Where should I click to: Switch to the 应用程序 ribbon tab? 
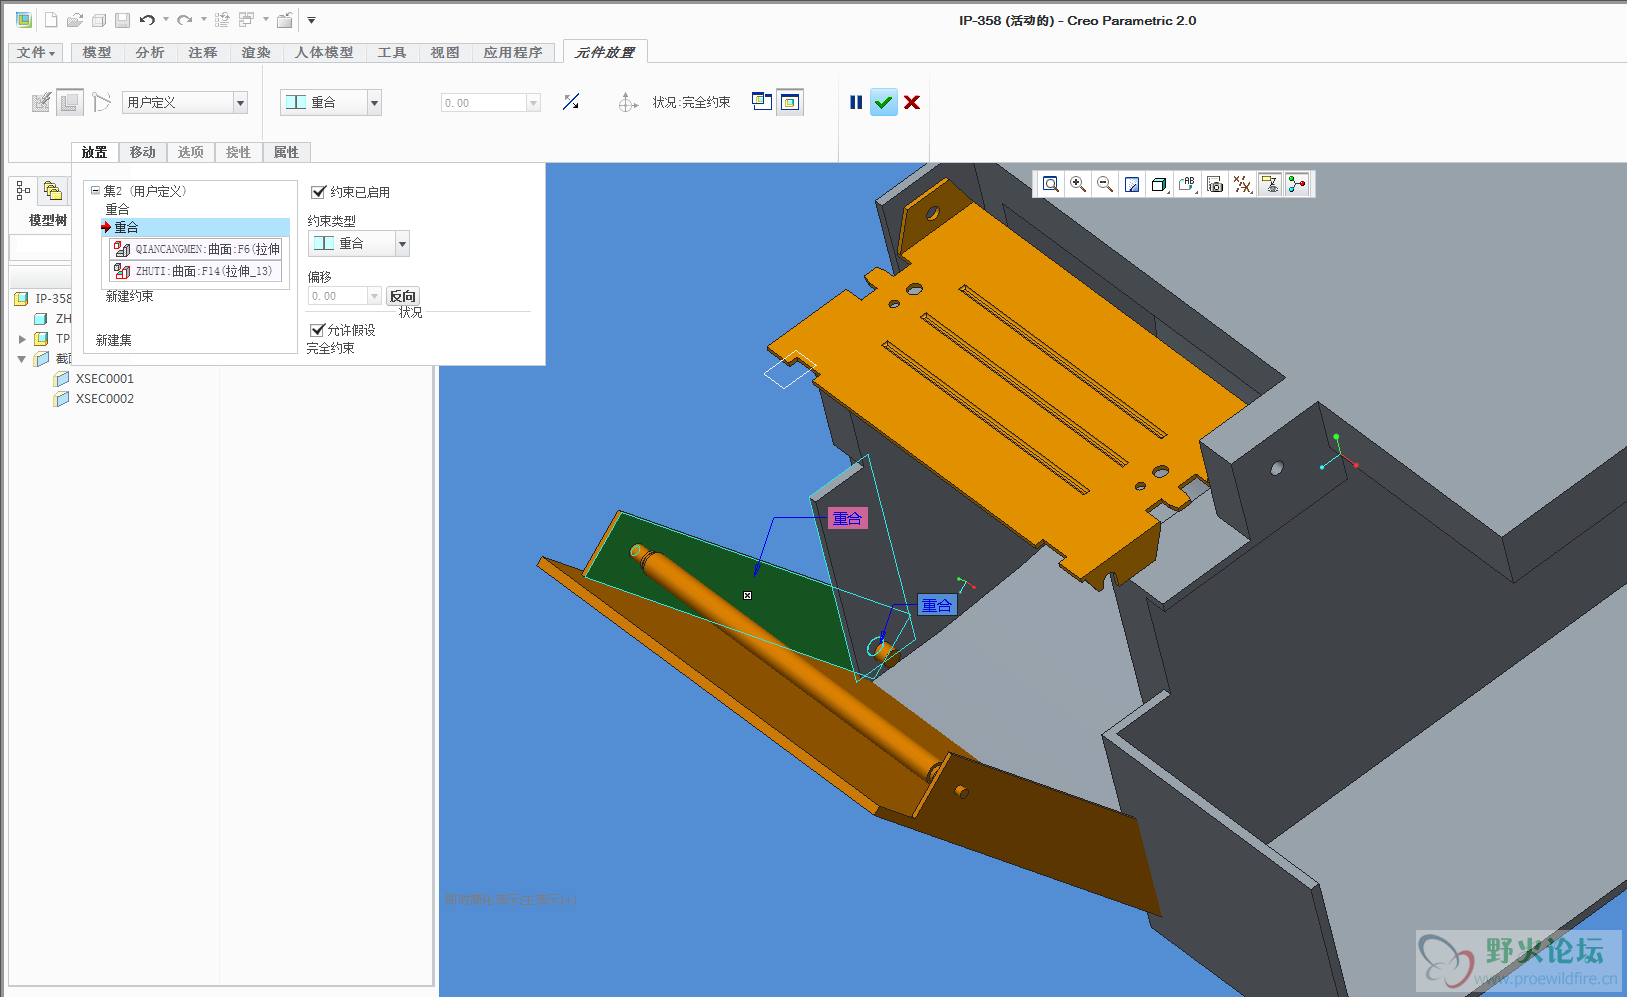point(513,52)
